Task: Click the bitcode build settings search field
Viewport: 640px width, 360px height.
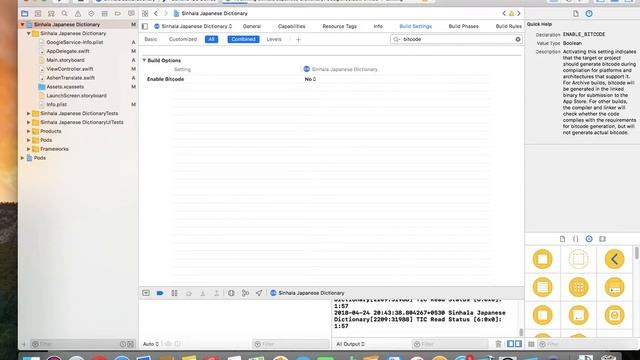Action: (456, 39)
